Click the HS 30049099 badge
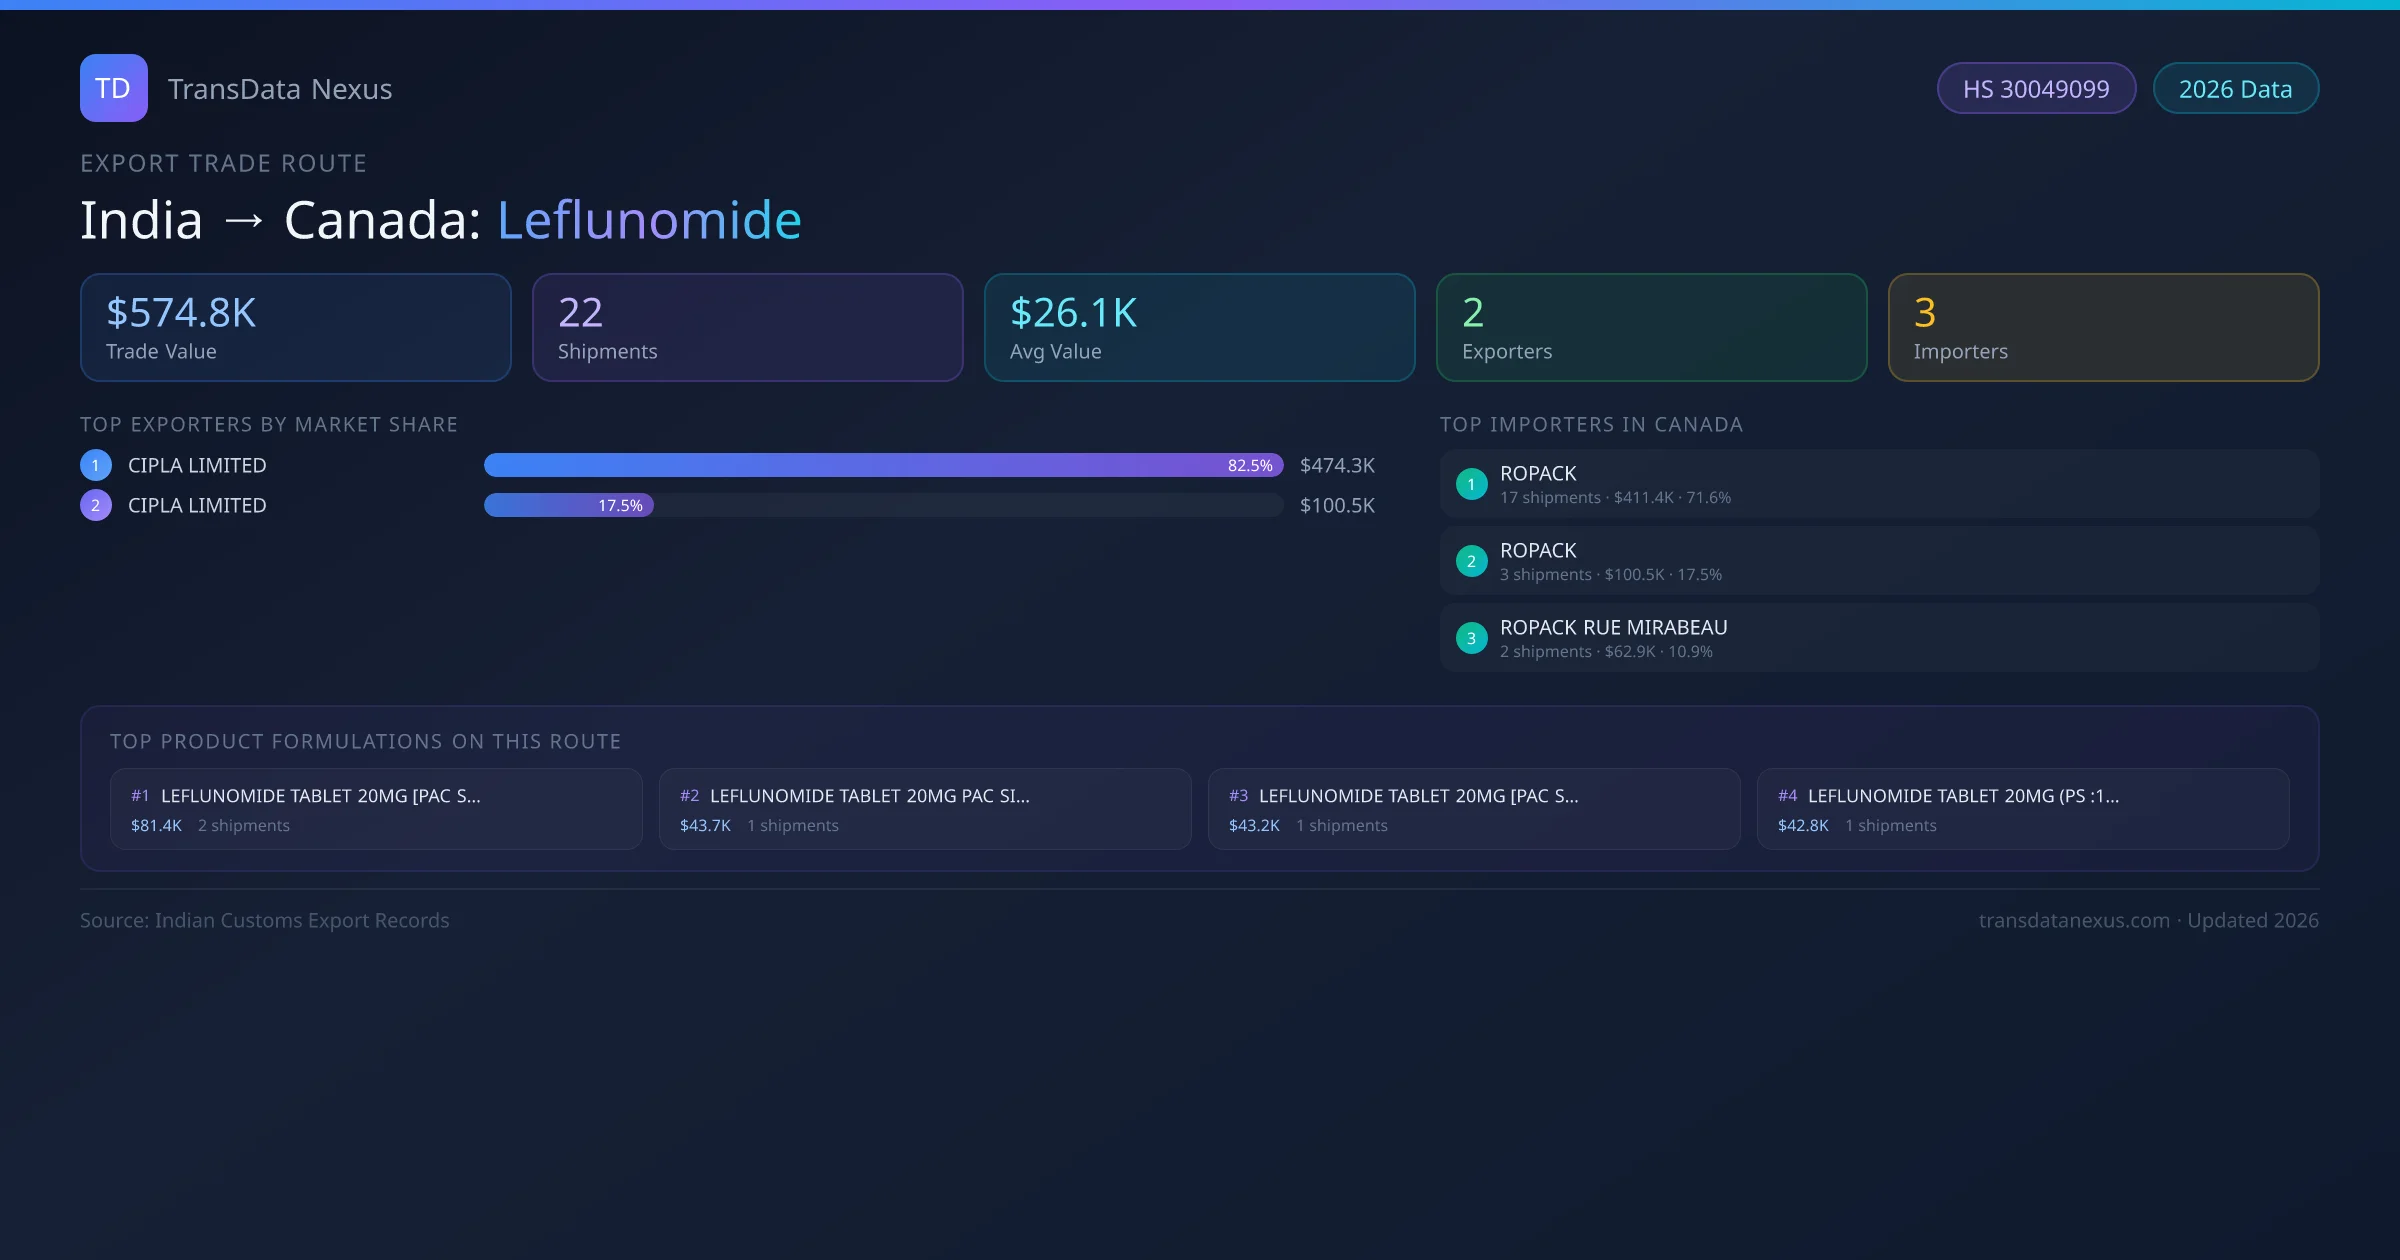2400x1260 pixels. coord(2036,89)
